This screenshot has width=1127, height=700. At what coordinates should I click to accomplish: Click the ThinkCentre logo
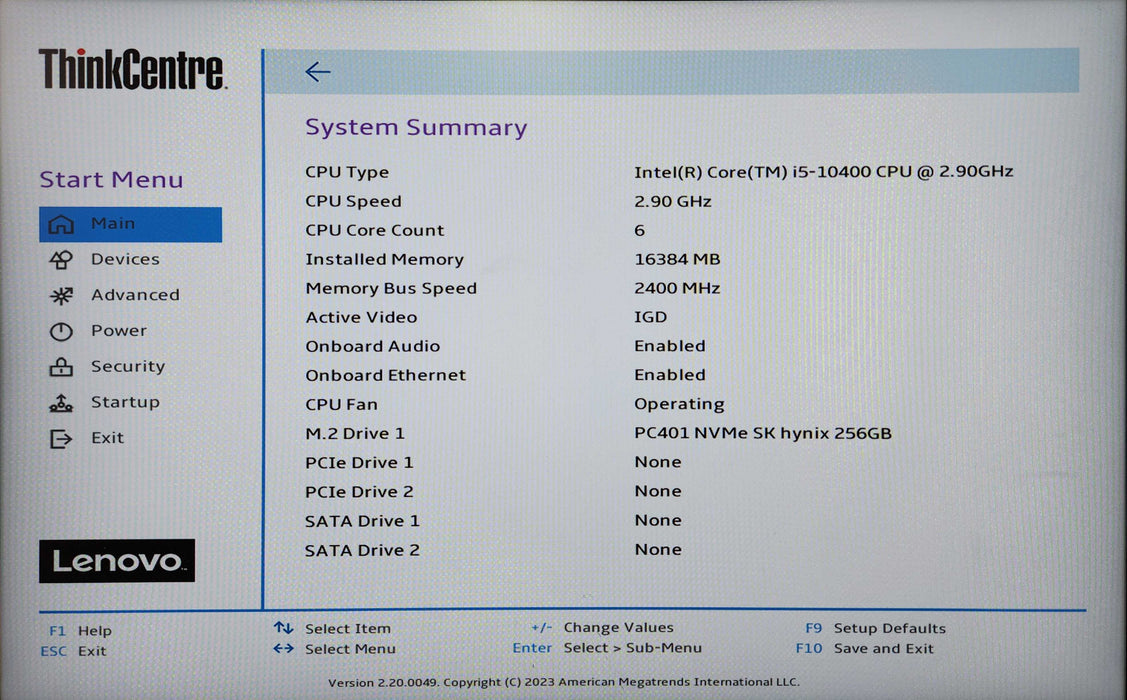pyautogui.click(x=133, y=69)
